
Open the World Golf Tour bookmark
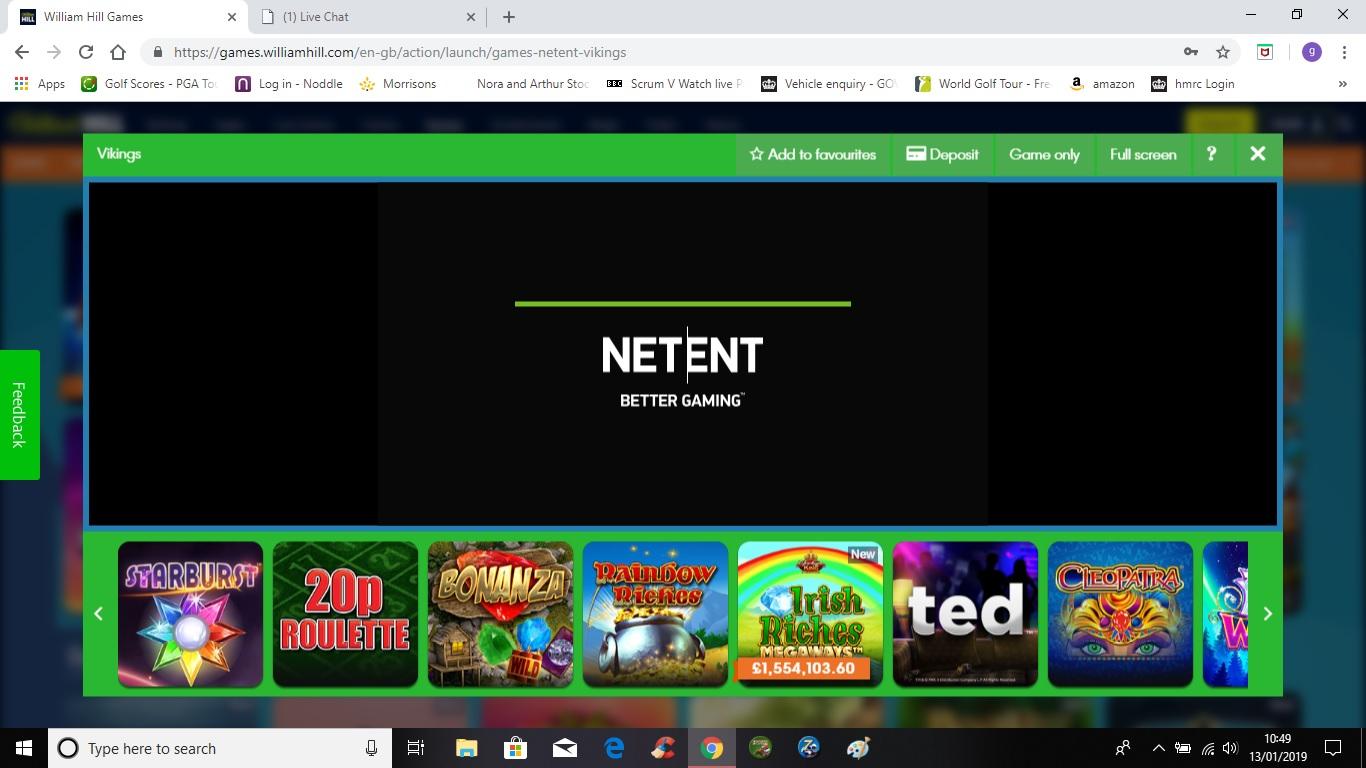(x=982, y=84)
